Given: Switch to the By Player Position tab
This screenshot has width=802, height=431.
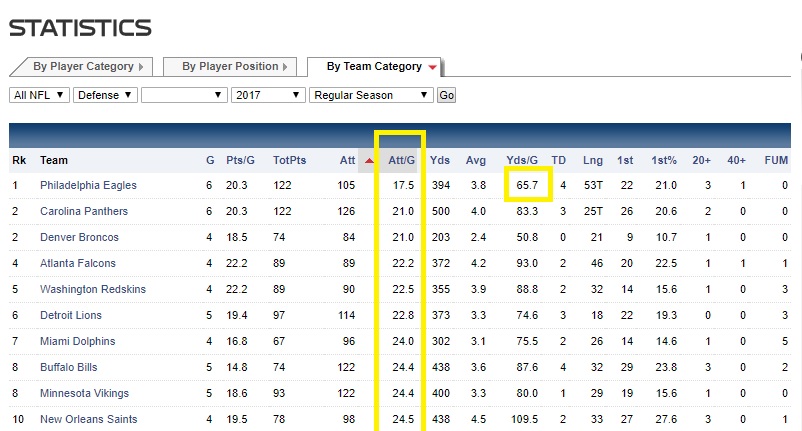Looking at the screenshot, I should (230, 67).
